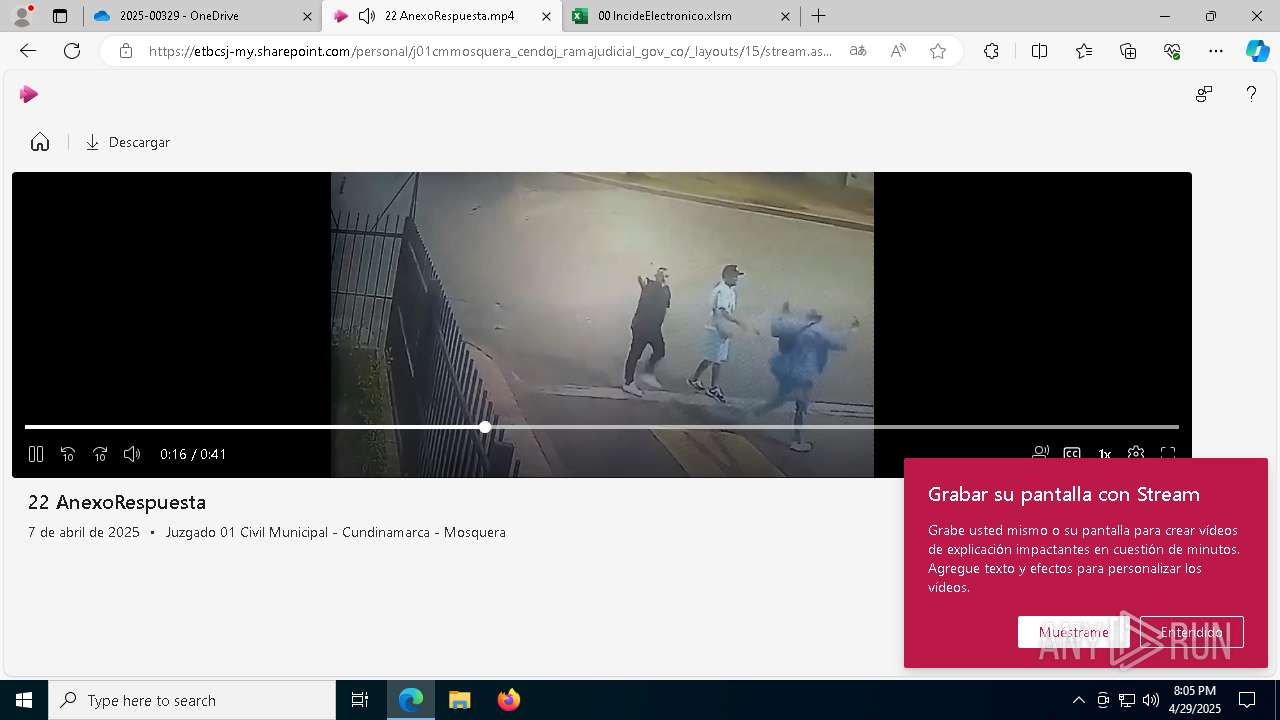Dismiss the popup with Entendido
This screenshot has height=720, width=1280.
[x=1192, y=632]
